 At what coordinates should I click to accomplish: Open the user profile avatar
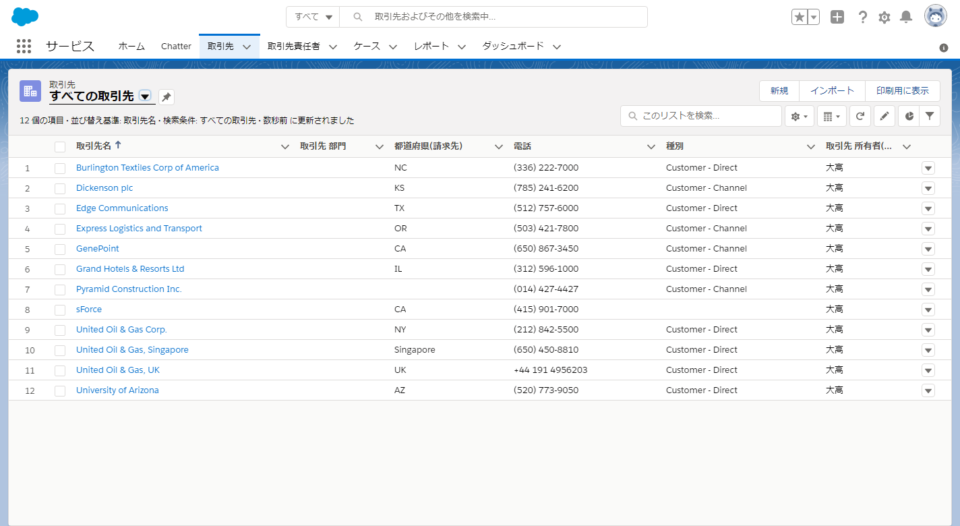click(x=935, y=17)
